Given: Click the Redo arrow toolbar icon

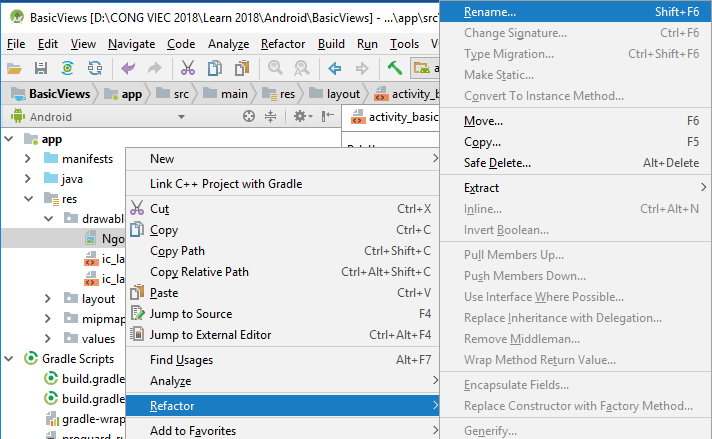Looking at the screenshot, I should (155, 69).
